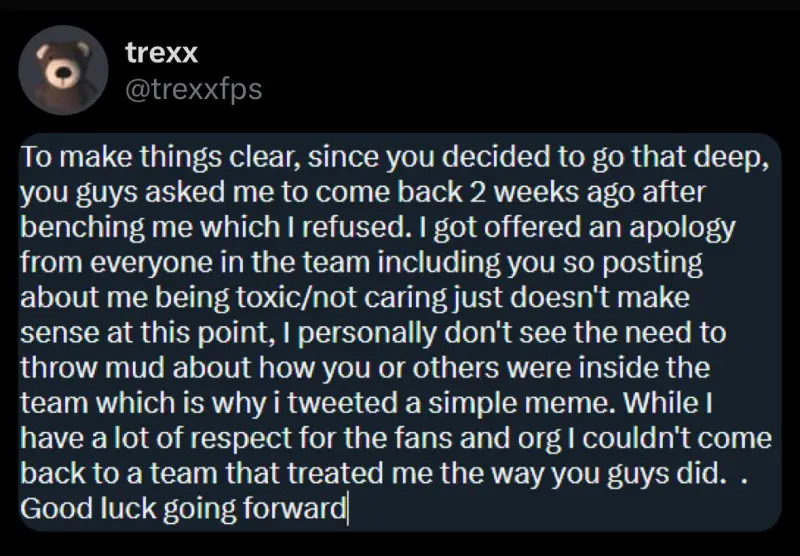This screenshot has width=800, height=556.
Task: Click on the word 'refused'
Action: pyautogui.click(x=356, y=227)
